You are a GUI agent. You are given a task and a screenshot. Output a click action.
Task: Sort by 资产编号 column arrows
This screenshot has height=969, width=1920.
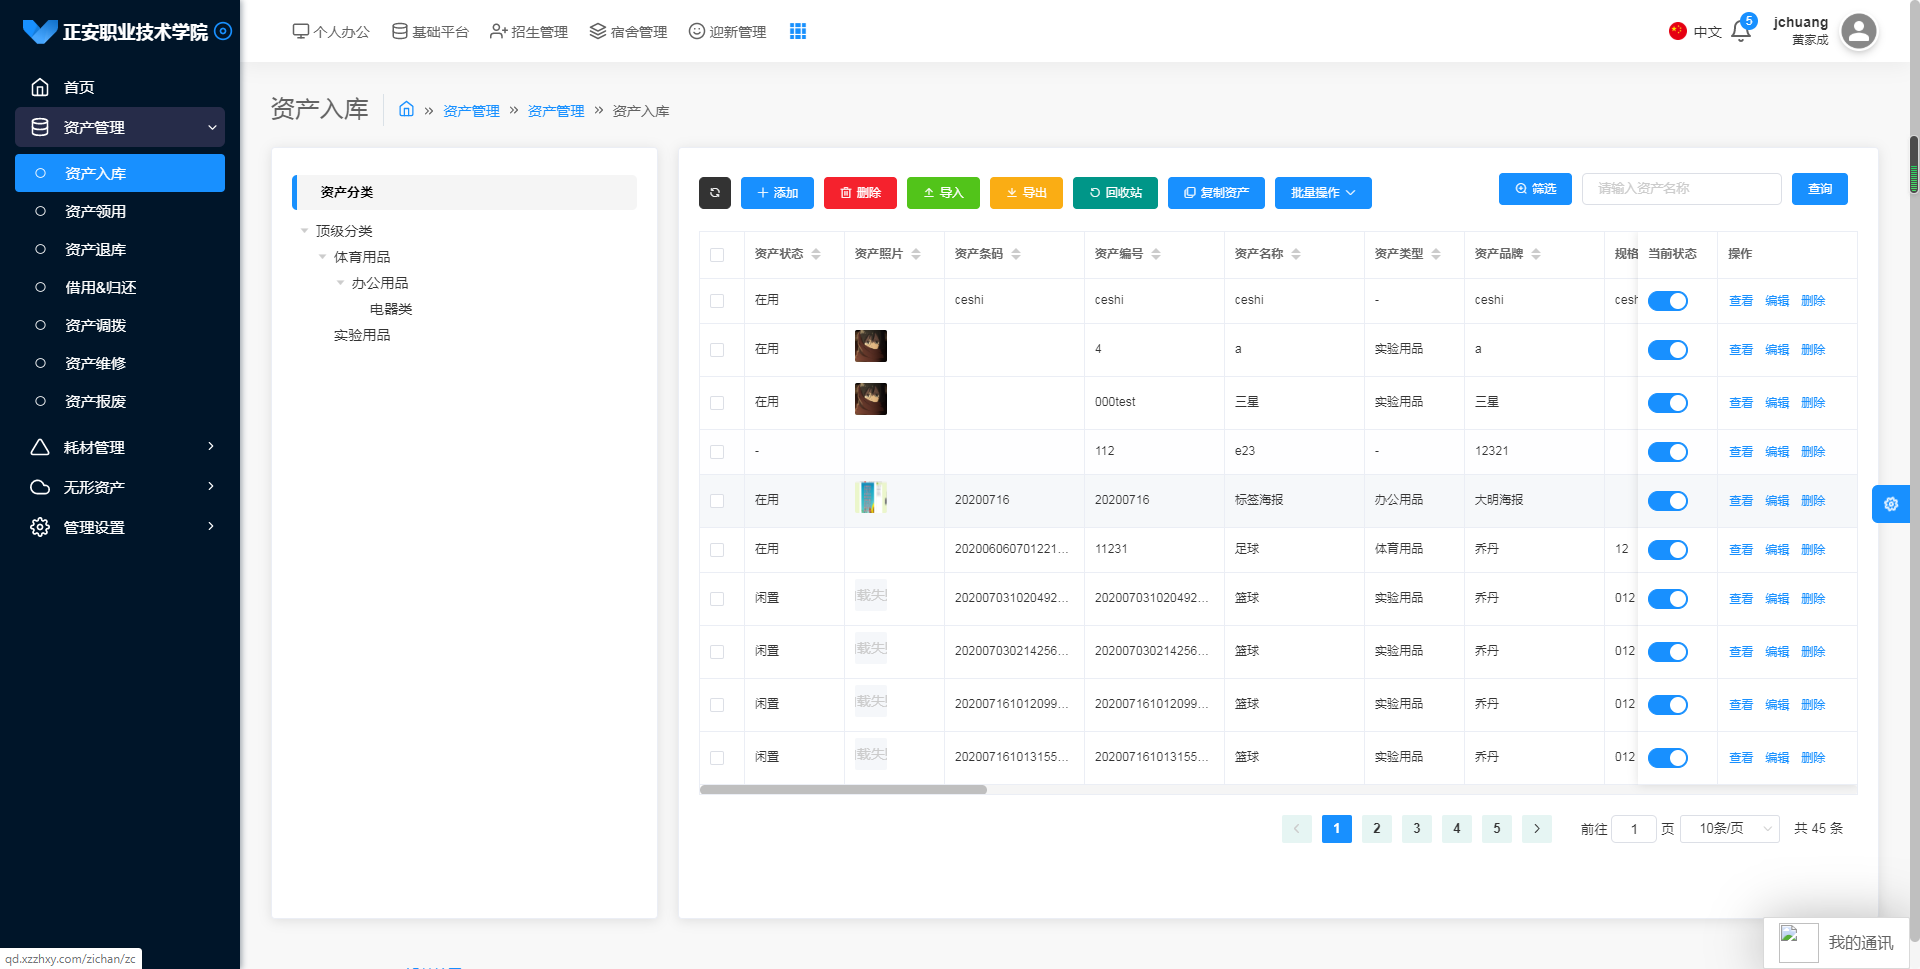click(1156, 254)
